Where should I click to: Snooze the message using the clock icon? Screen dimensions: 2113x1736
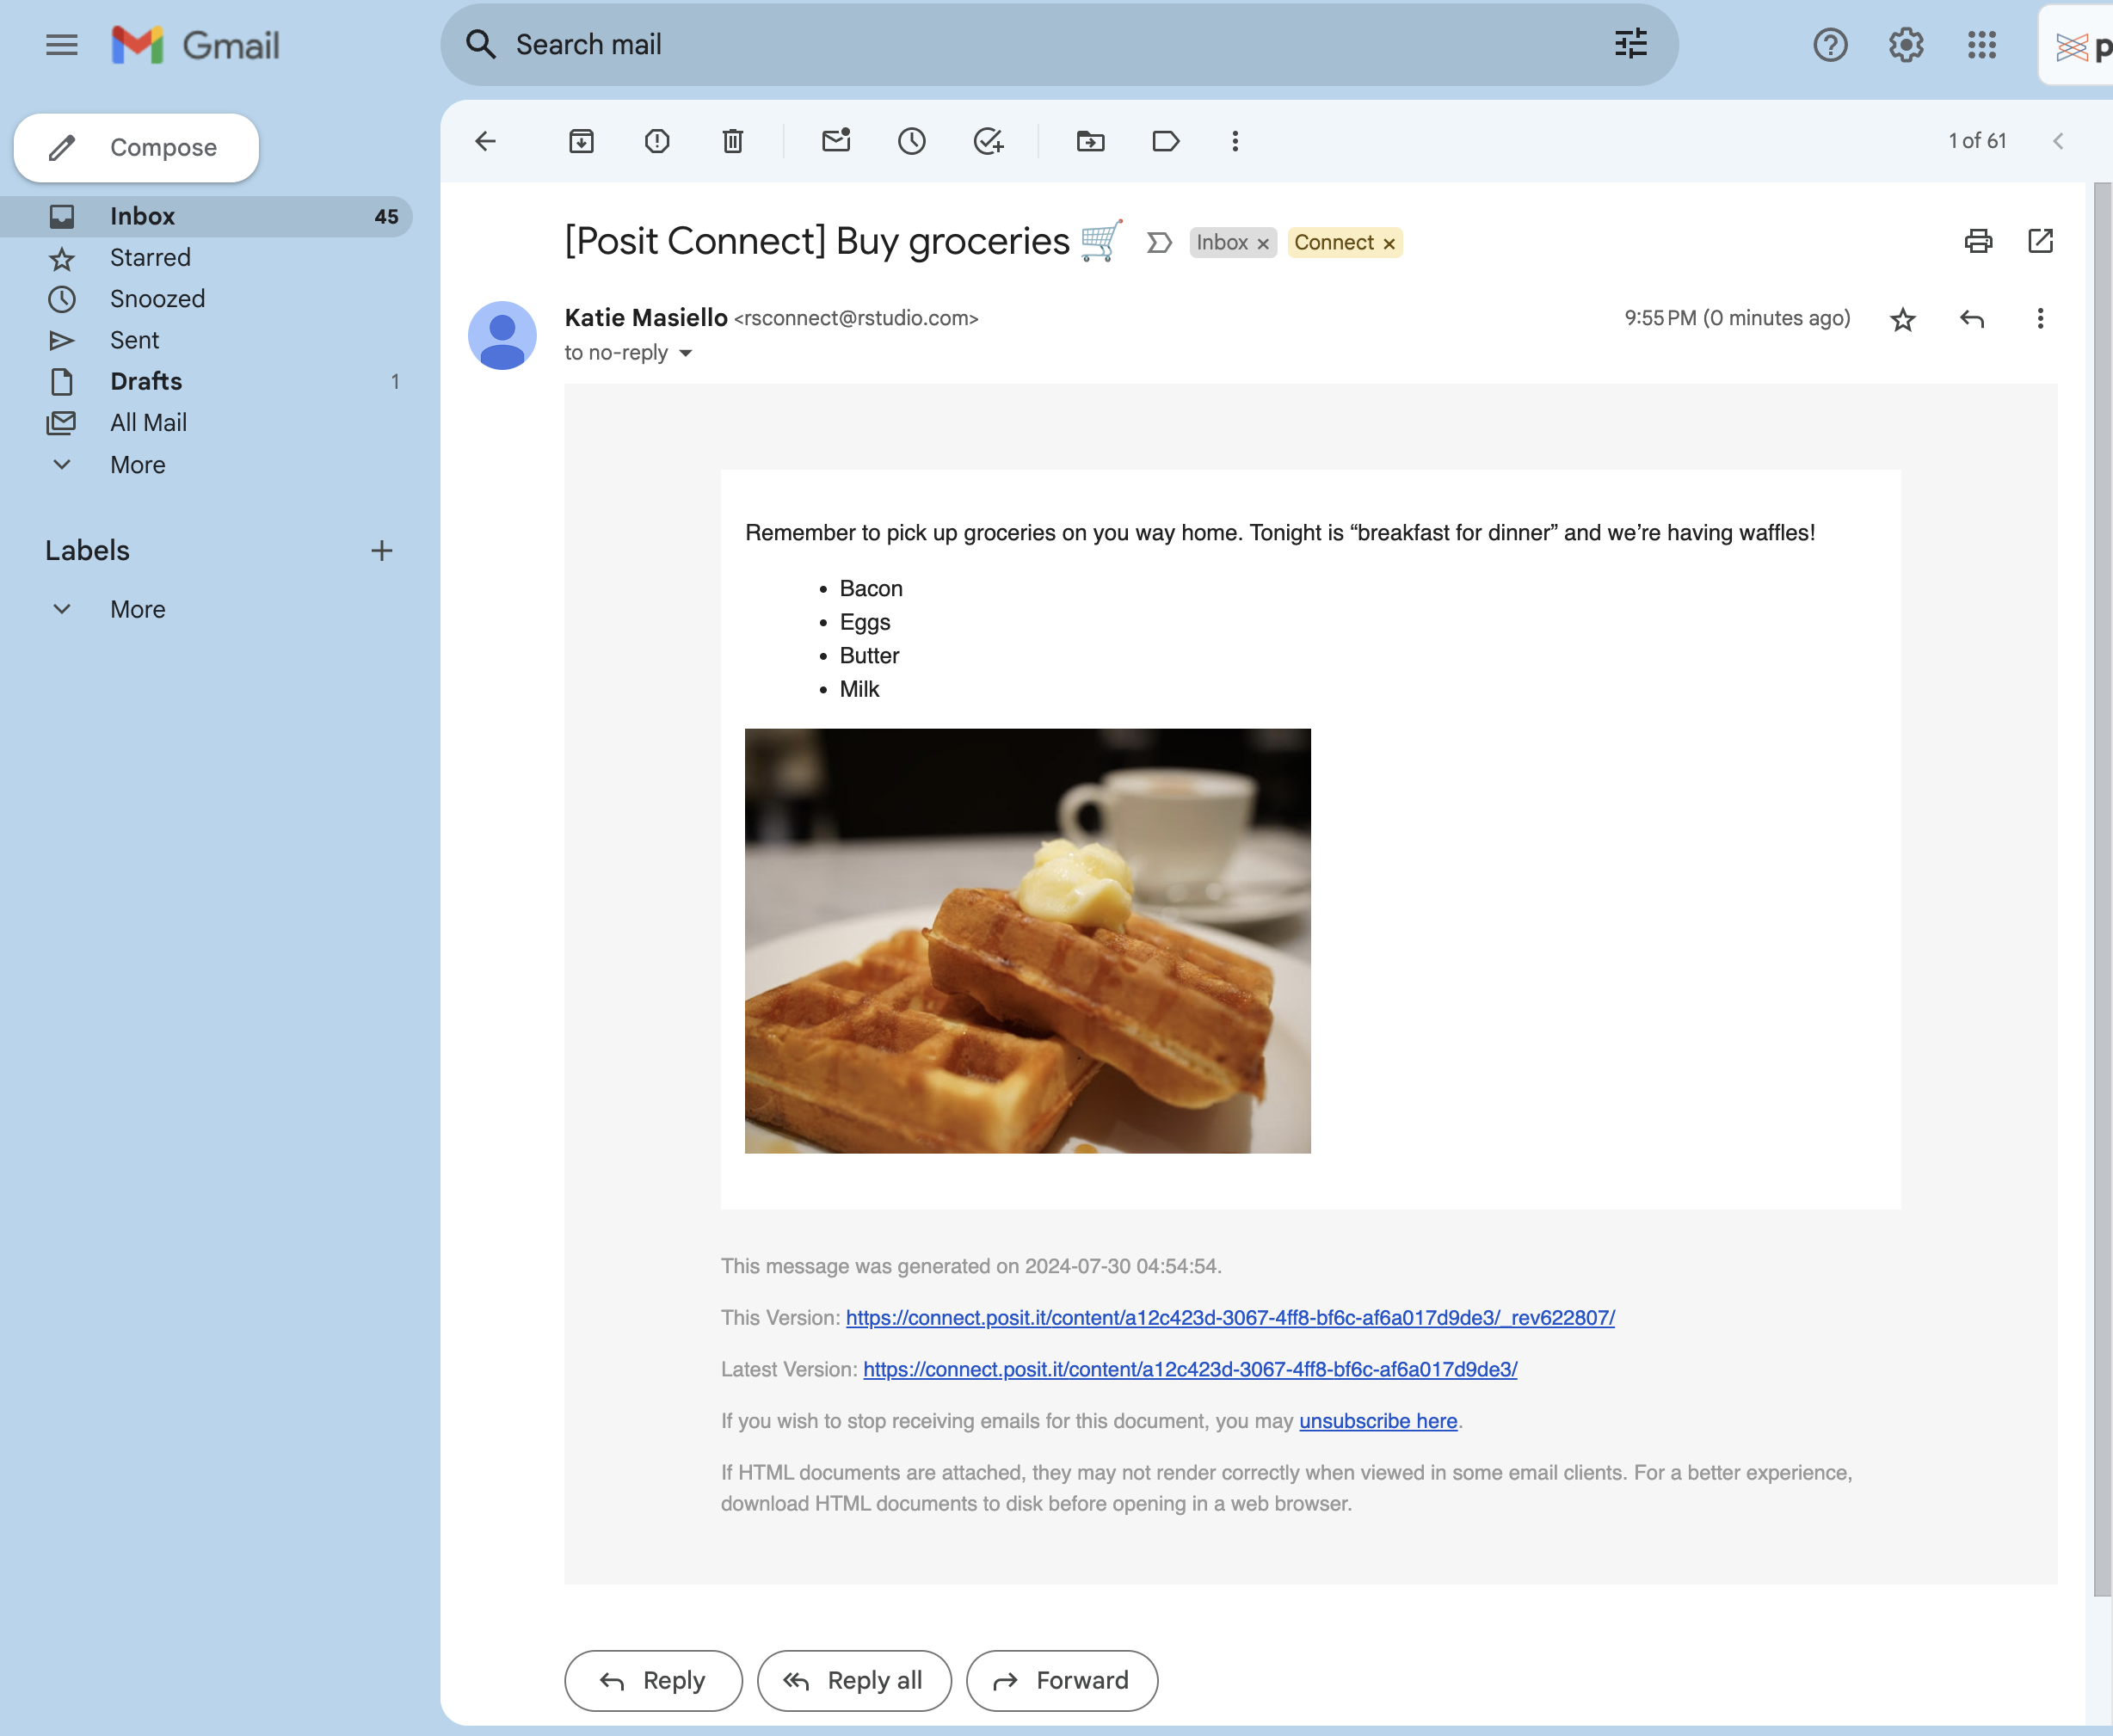(x=911, y=141)
